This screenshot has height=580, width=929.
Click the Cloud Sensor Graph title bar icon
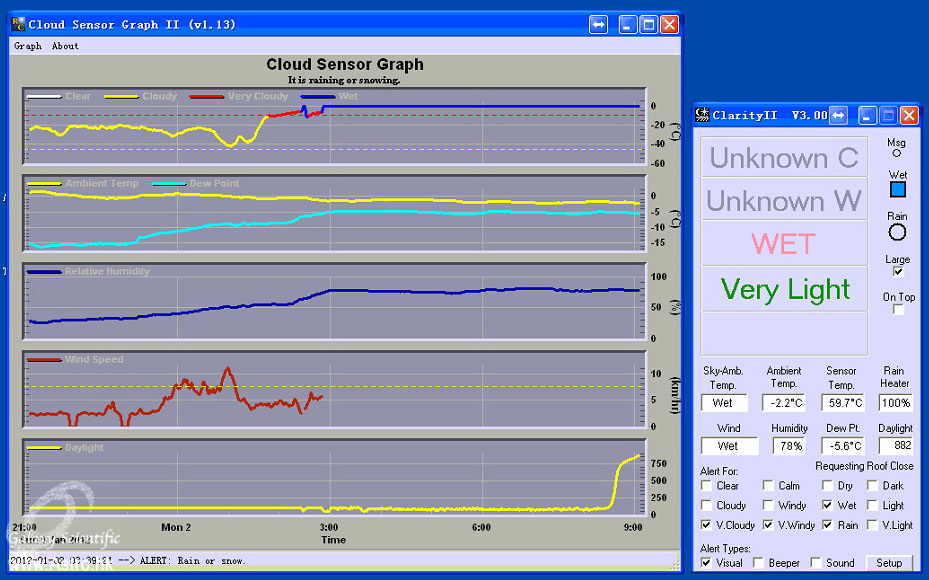coord(17,24)
